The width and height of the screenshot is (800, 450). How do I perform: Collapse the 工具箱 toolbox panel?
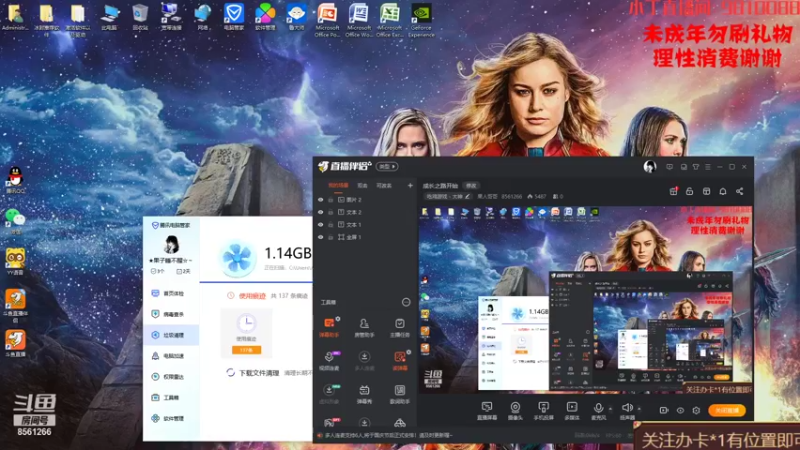pos(406,302)
